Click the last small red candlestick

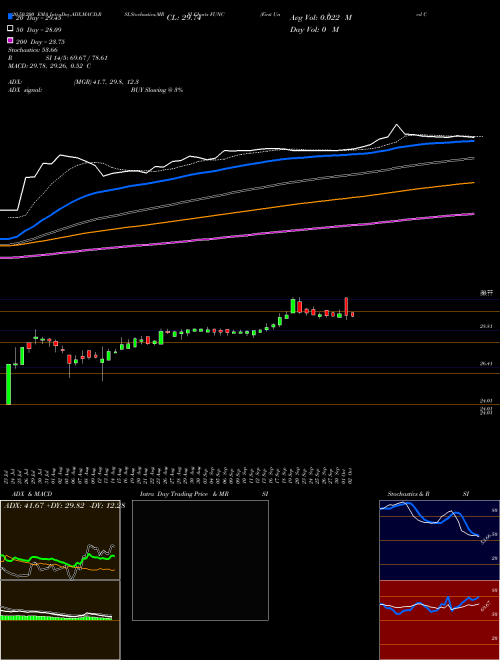tap(352, 314)
